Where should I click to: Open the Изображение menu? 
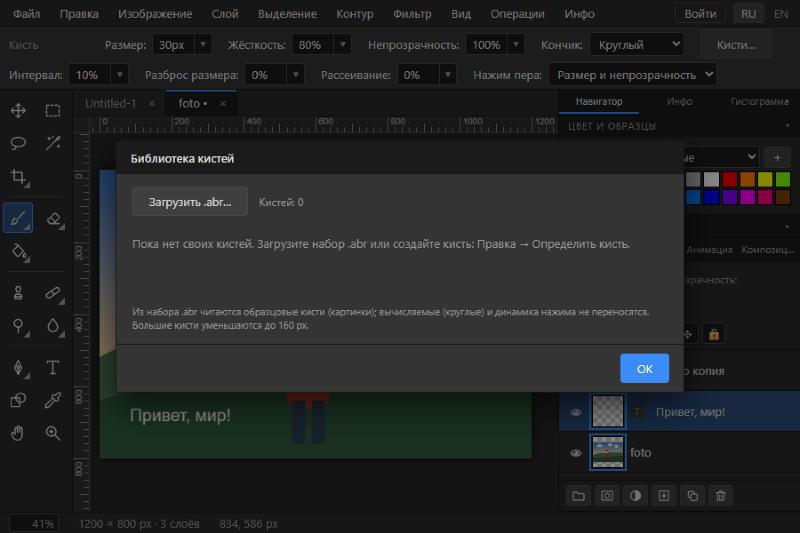155,14
